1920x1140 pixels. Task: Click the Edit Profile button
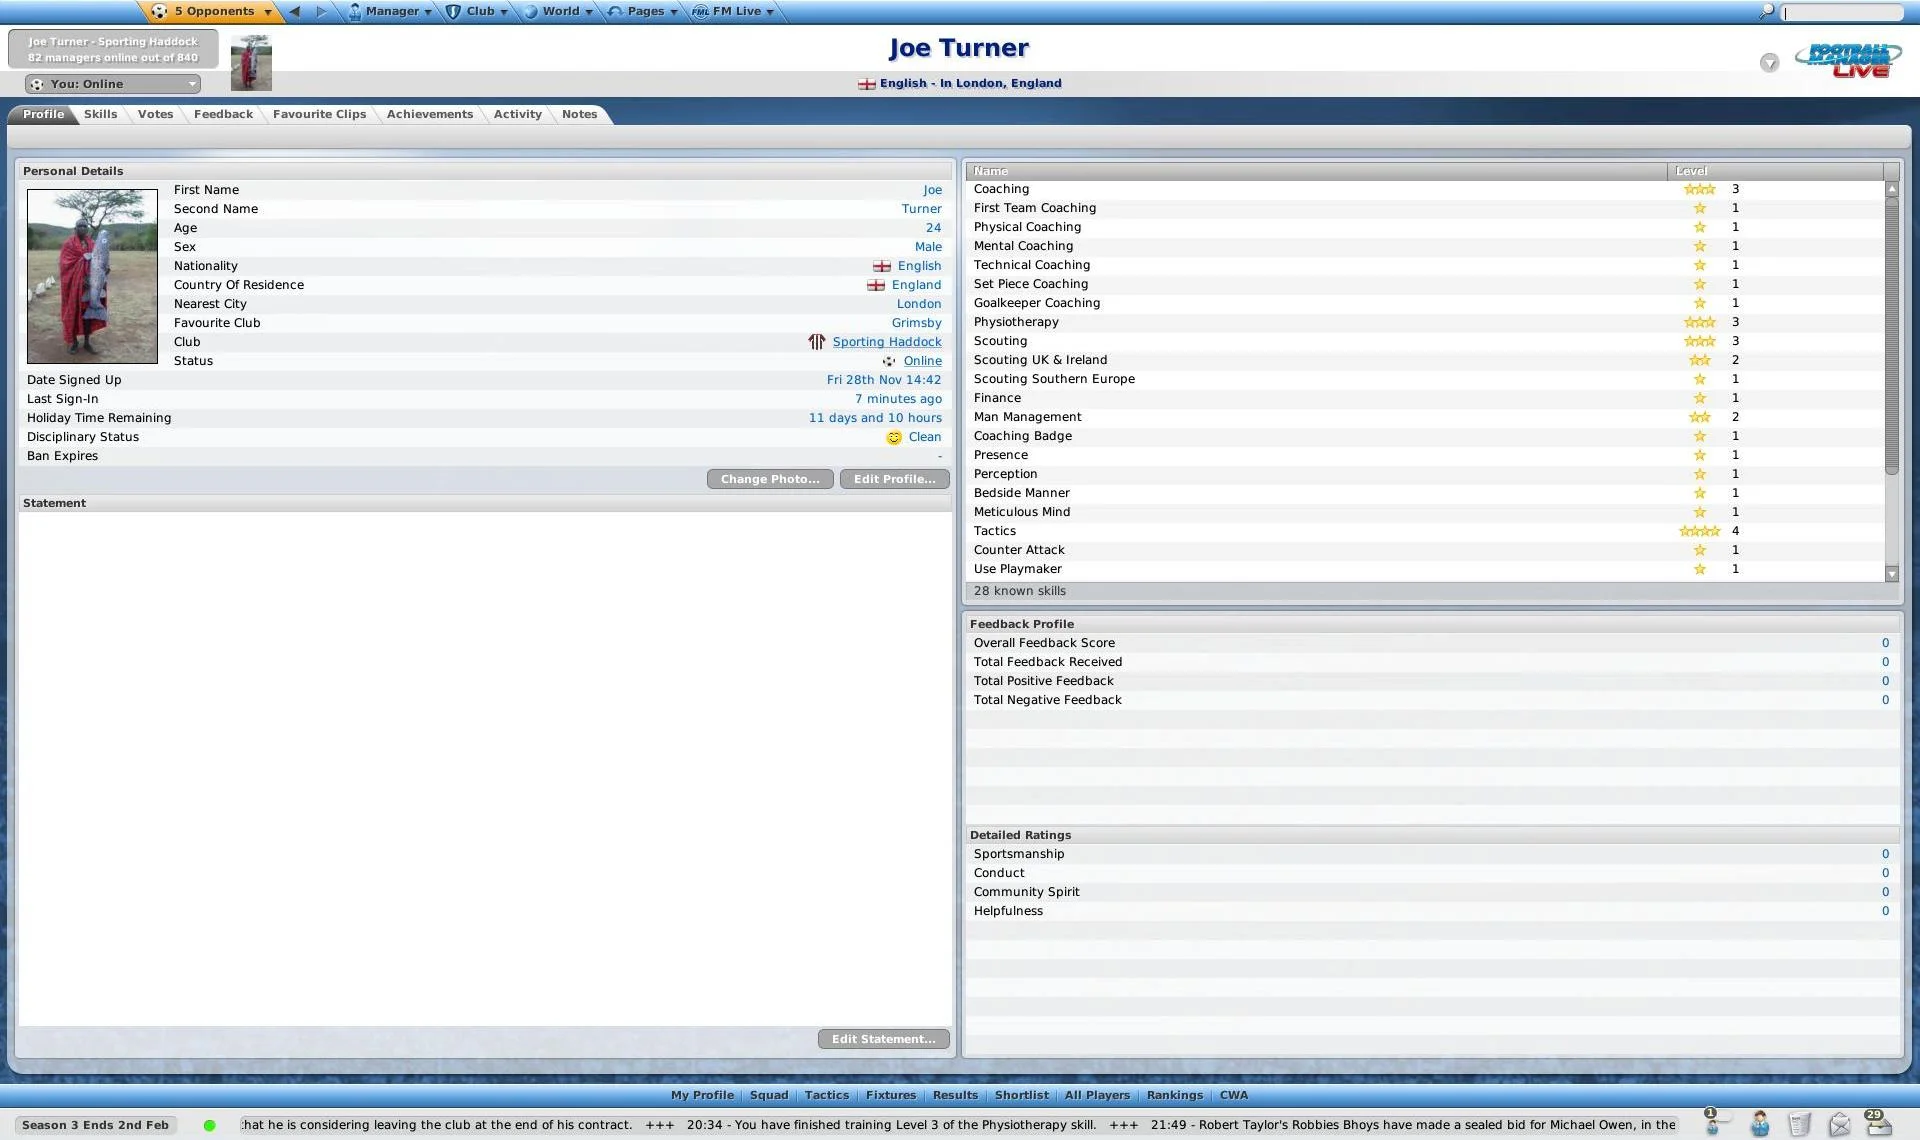pos(894,479)
